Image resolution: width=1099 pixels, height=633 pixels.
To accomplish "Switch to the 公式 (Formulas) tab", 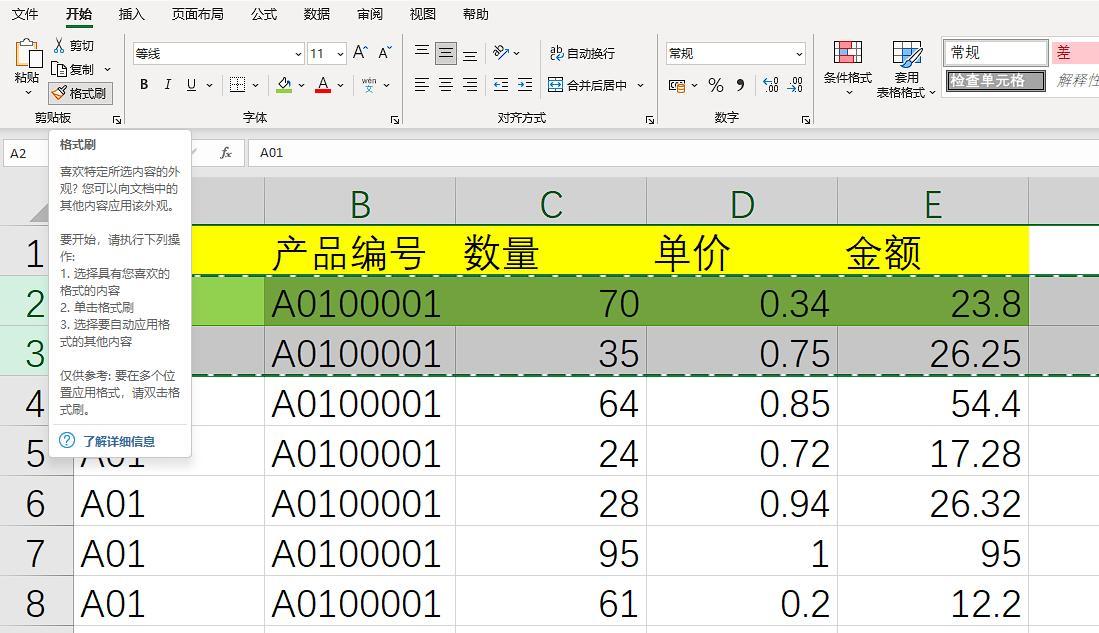I will coord(264,14).
